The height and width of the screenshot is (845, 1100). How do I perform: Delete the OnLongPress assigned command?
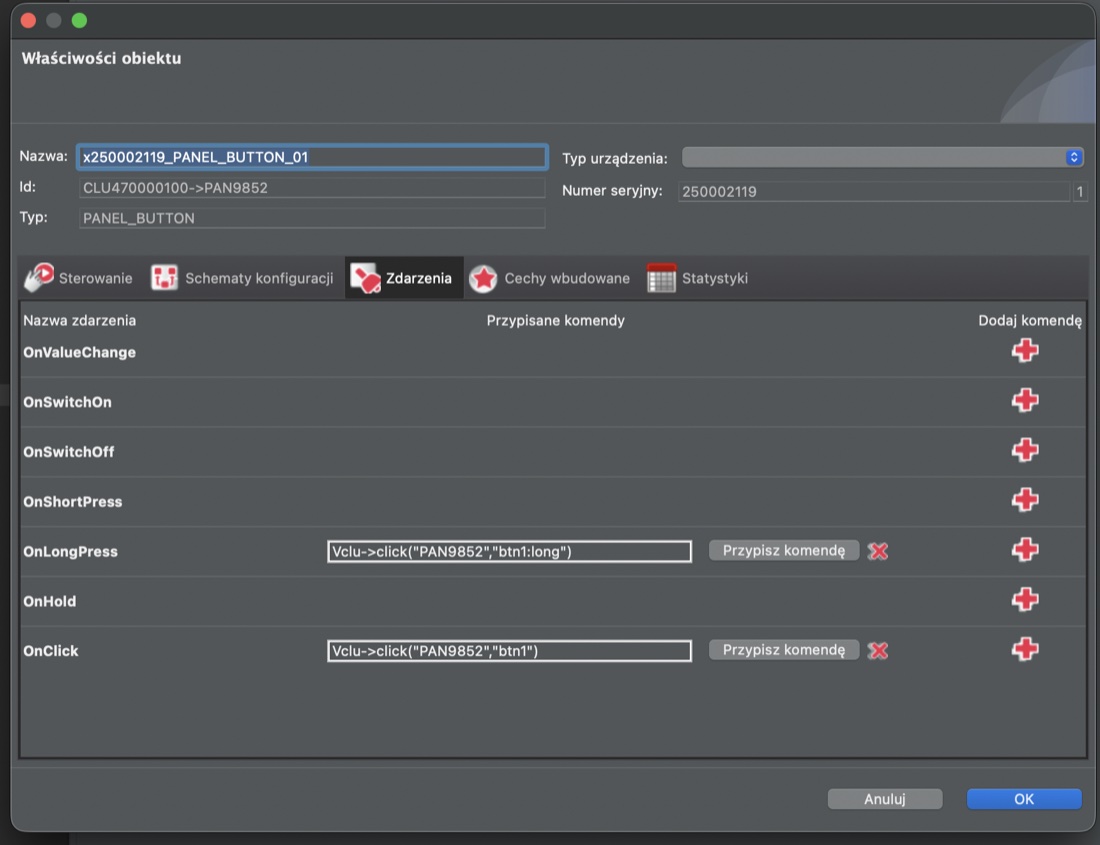click(x=878, y=551)
